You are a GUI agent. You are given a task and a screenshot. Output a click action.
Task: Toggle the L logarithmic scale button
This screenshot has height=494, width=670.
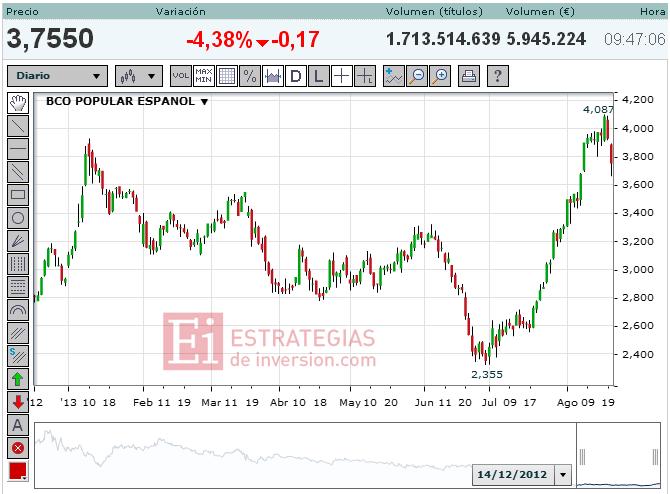click(318, 76)
